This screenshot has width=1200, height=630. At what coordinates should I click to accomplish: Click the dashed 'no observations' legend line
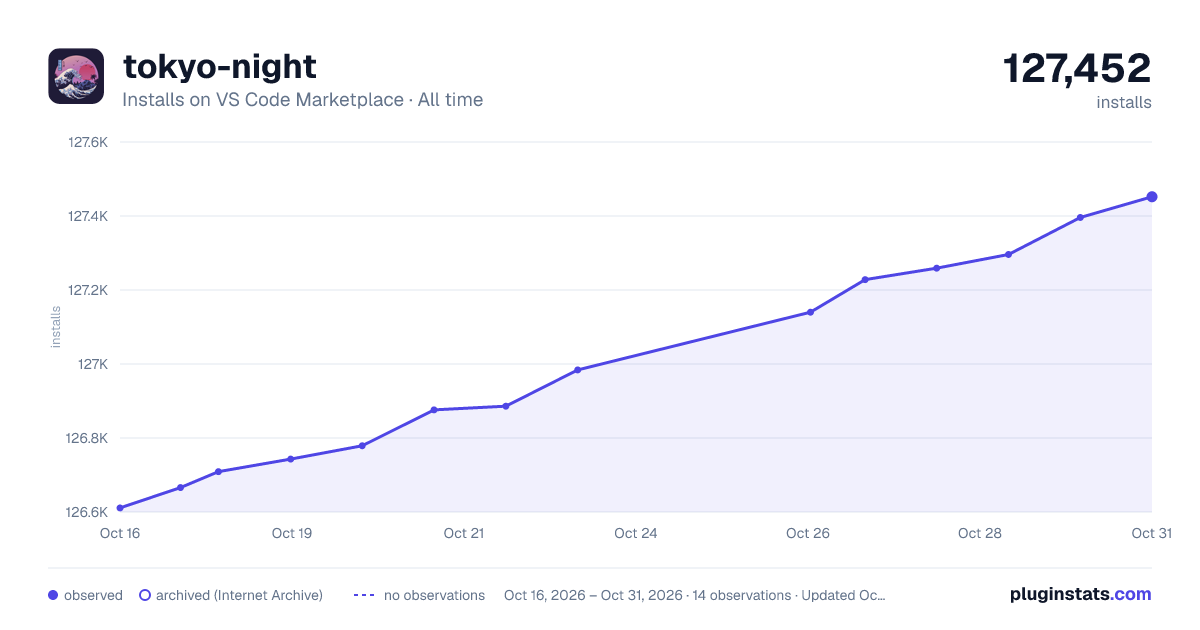click(364, 595)
